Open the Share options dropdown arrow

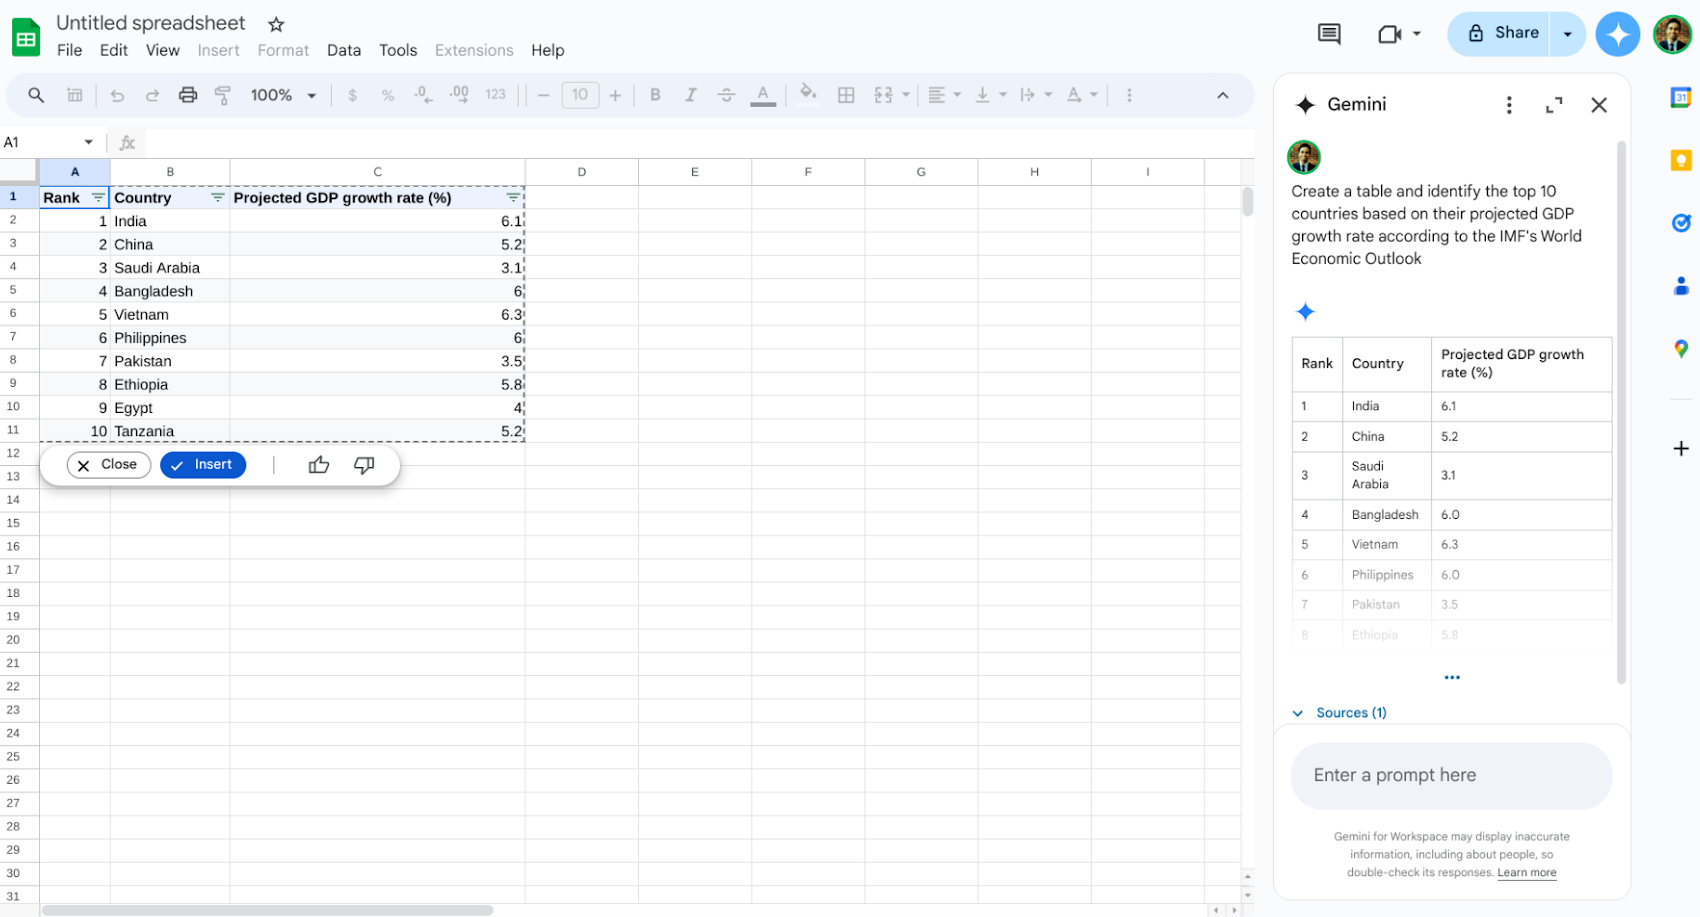click(x=1567, y=34)
